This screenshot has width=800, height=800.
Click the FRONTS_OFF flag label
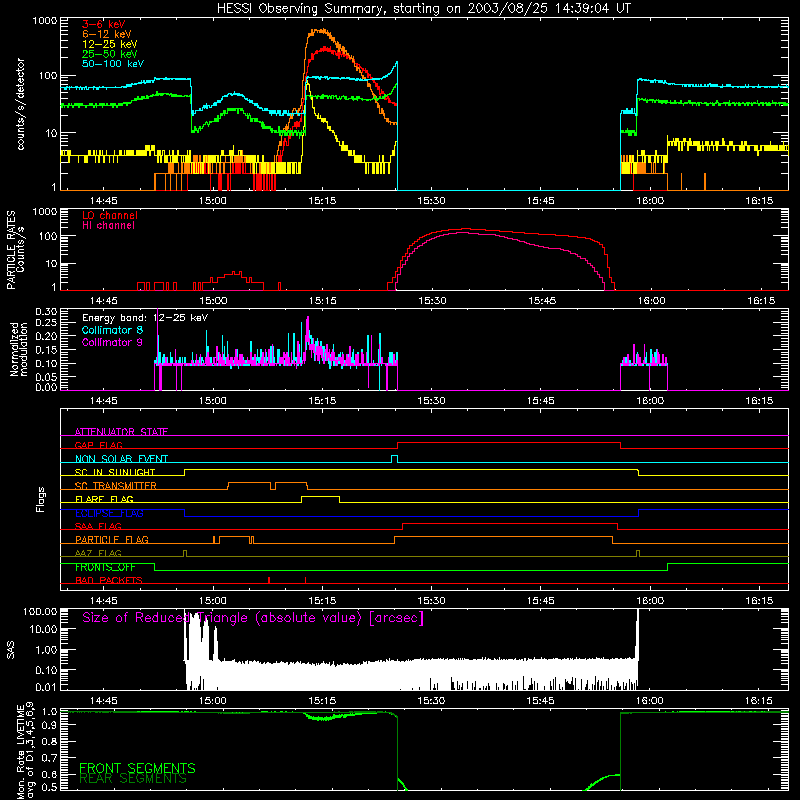(105, 567)
